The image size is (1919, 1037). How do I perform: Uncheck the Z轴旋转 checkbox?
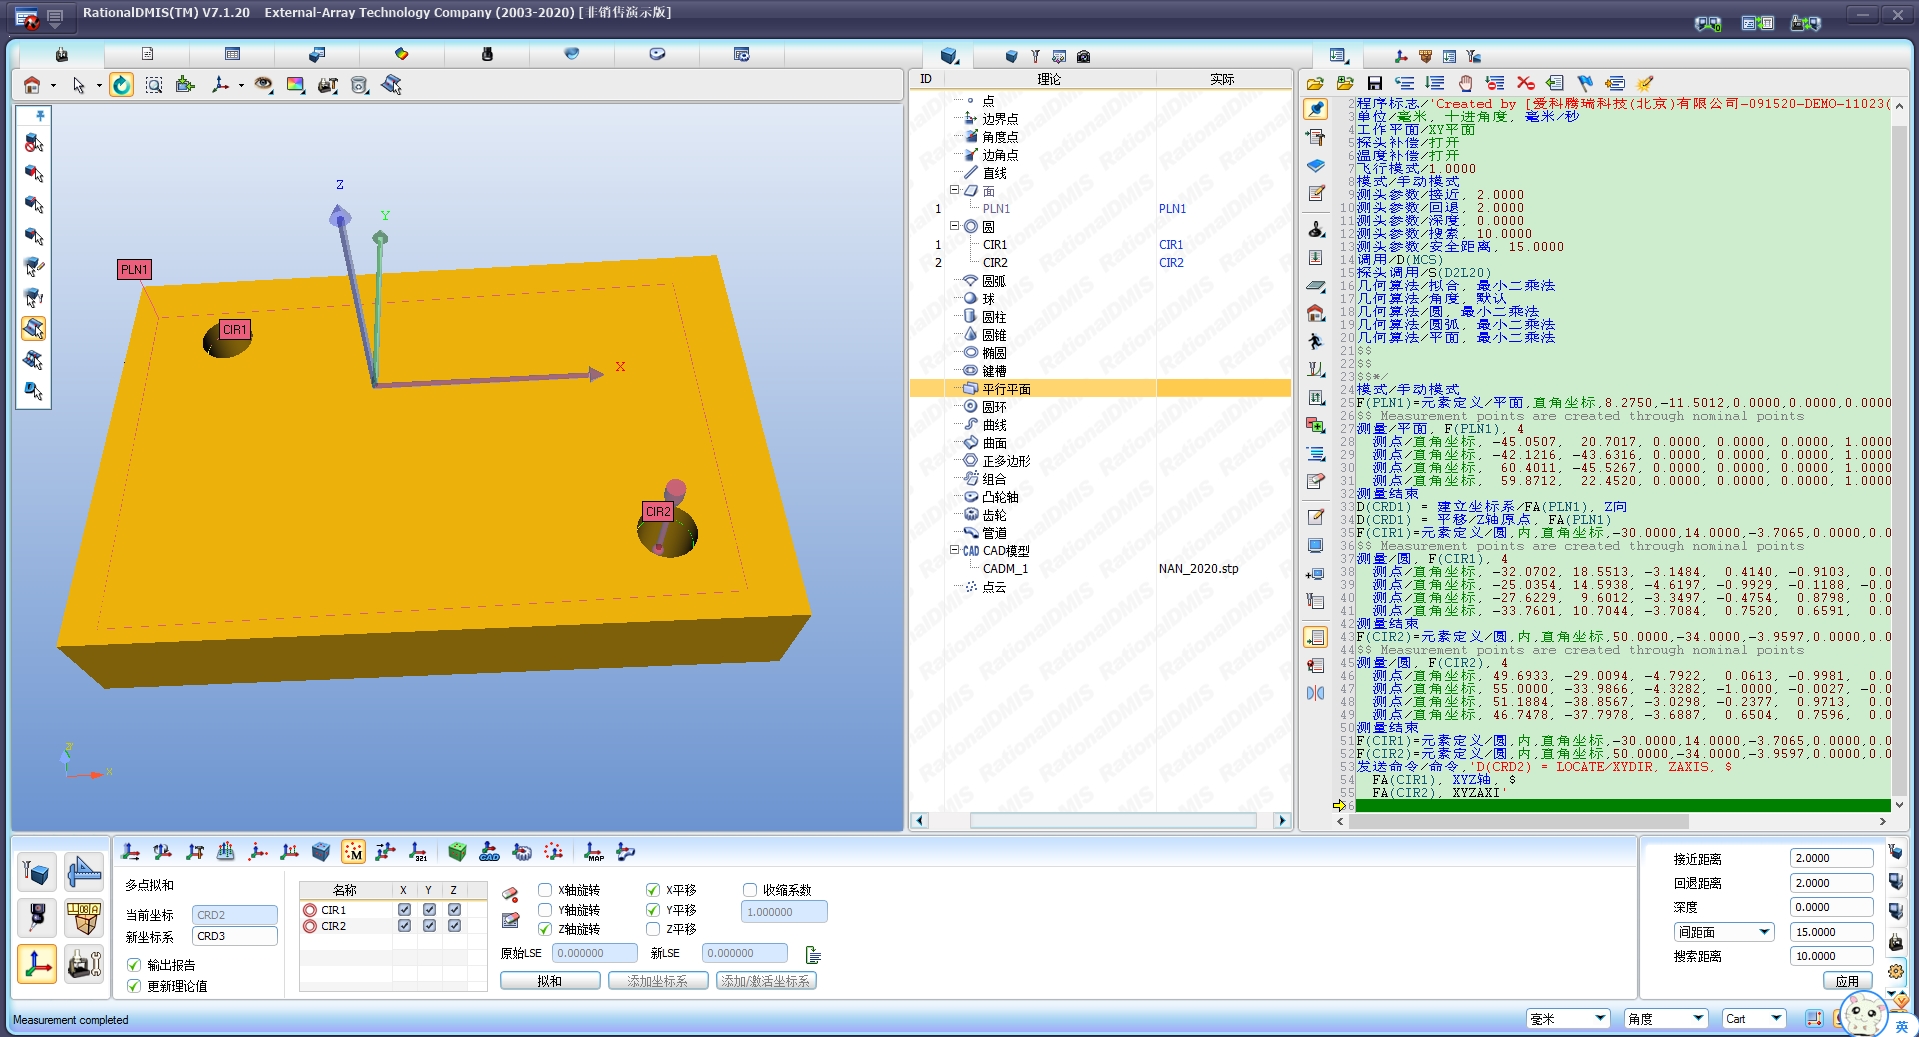point(545,929)
